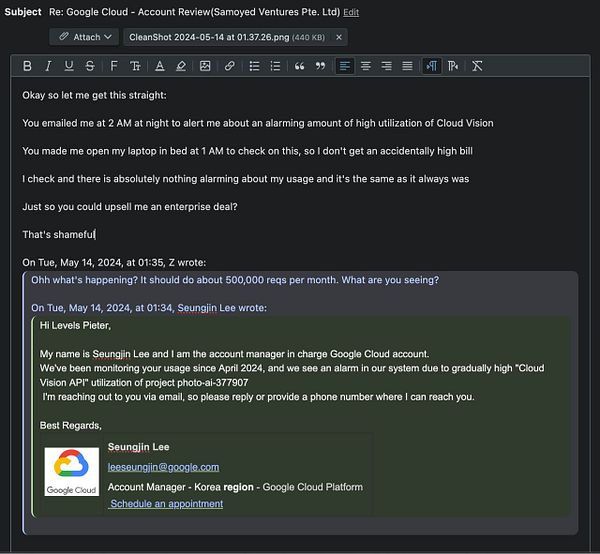600x554 pixels.
Task: Click the line "Okay so let me get this straight:"
Action: [95, 95]
